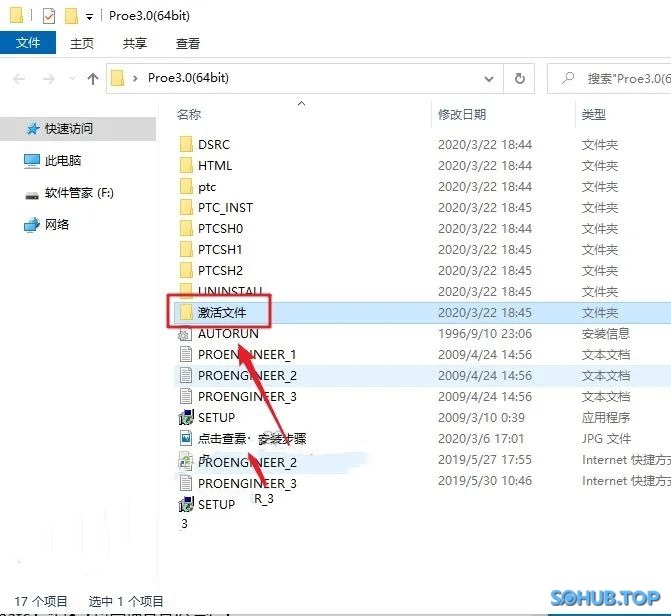Click the 应用程序 type of SETUP
Screen dimensions: 671x616
[606, 418]
